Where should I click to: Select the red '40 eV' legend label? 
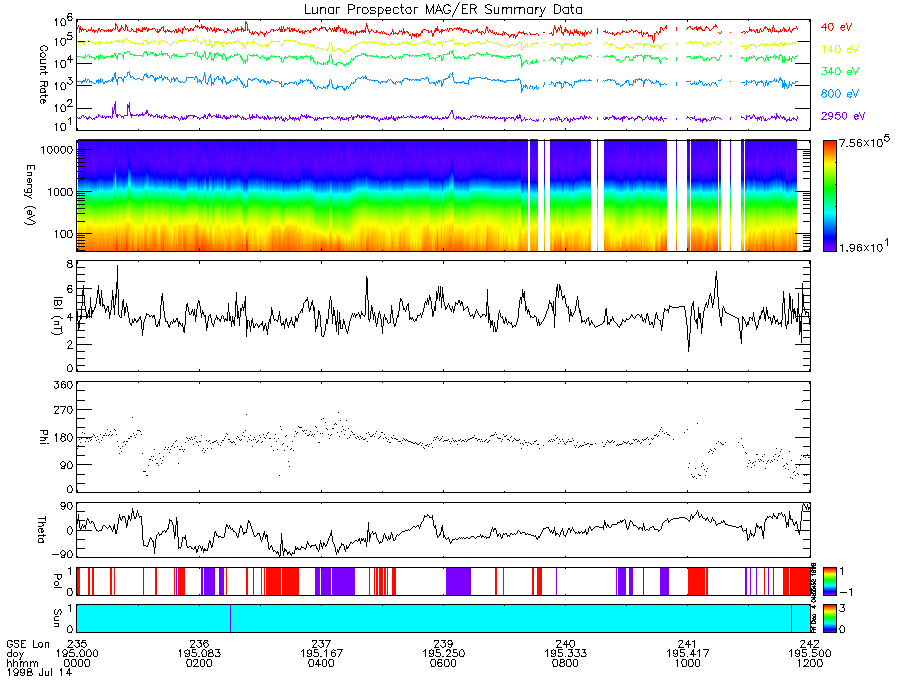pos(836,28)
